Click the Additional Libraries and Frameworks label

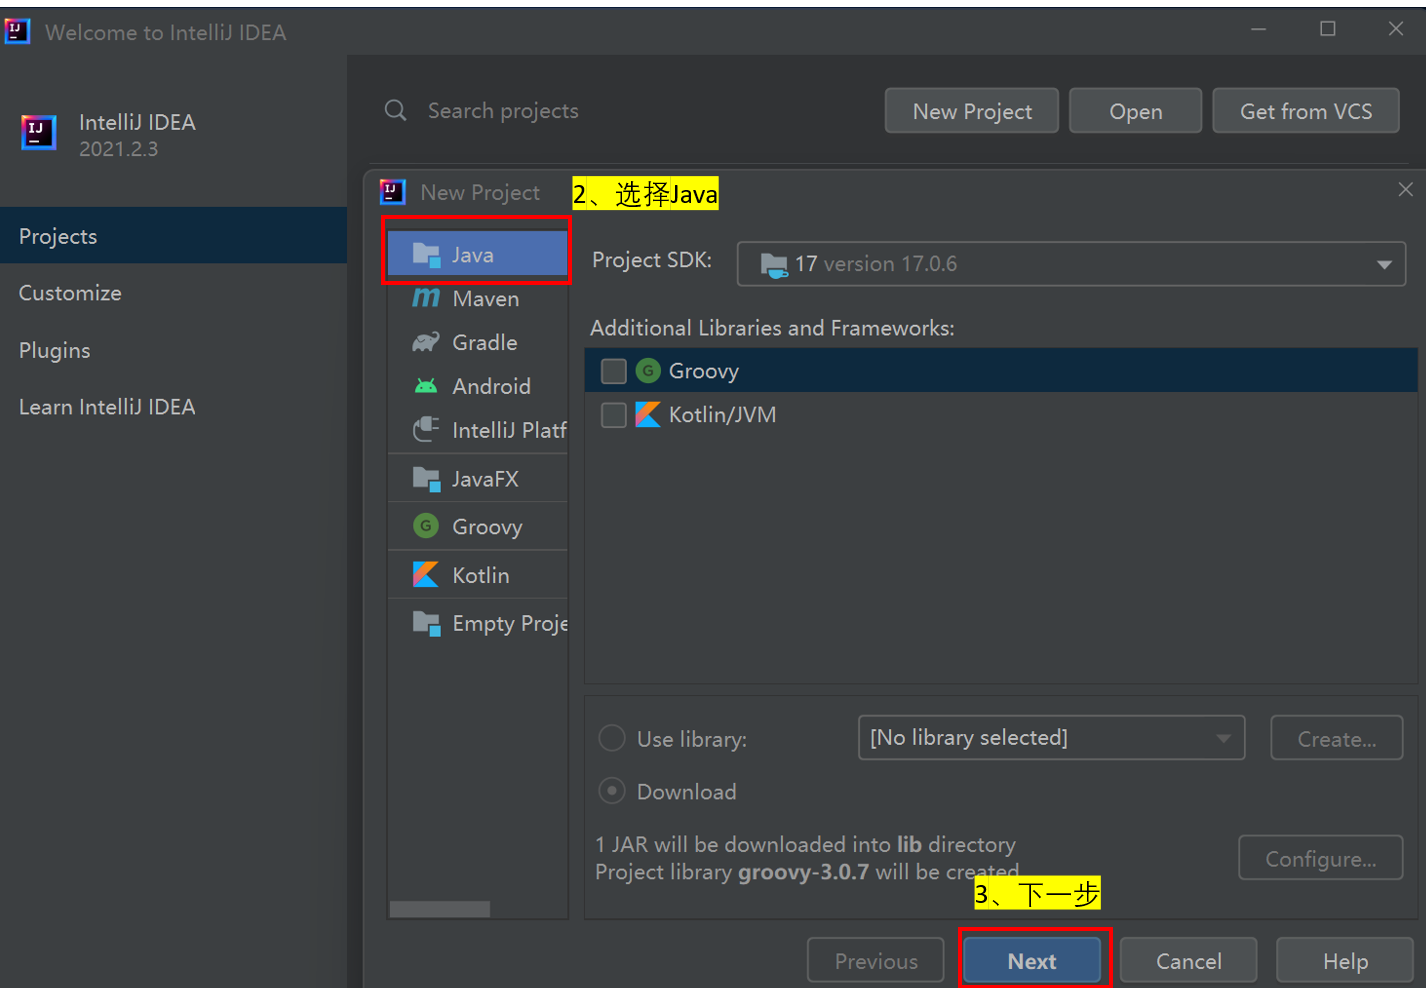pyautogui.click(x=772, y=328)
